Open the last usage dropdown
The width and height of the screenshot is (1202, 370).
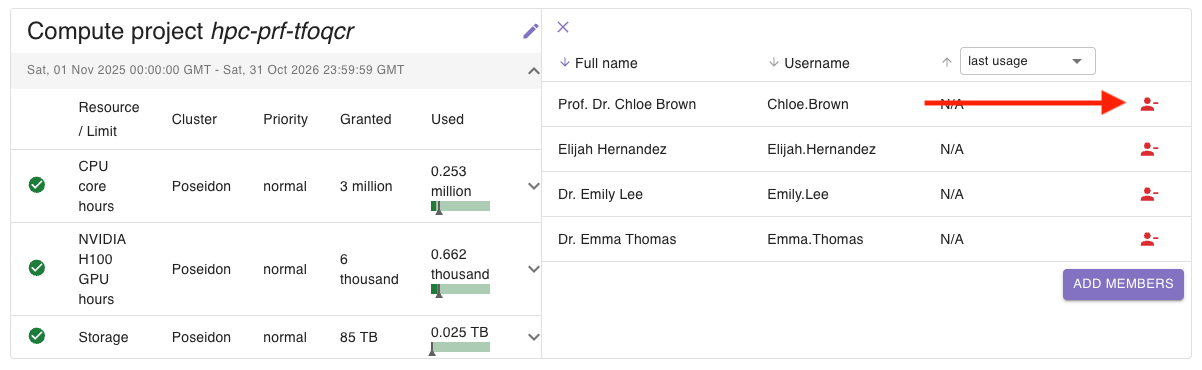(1027, 61)
